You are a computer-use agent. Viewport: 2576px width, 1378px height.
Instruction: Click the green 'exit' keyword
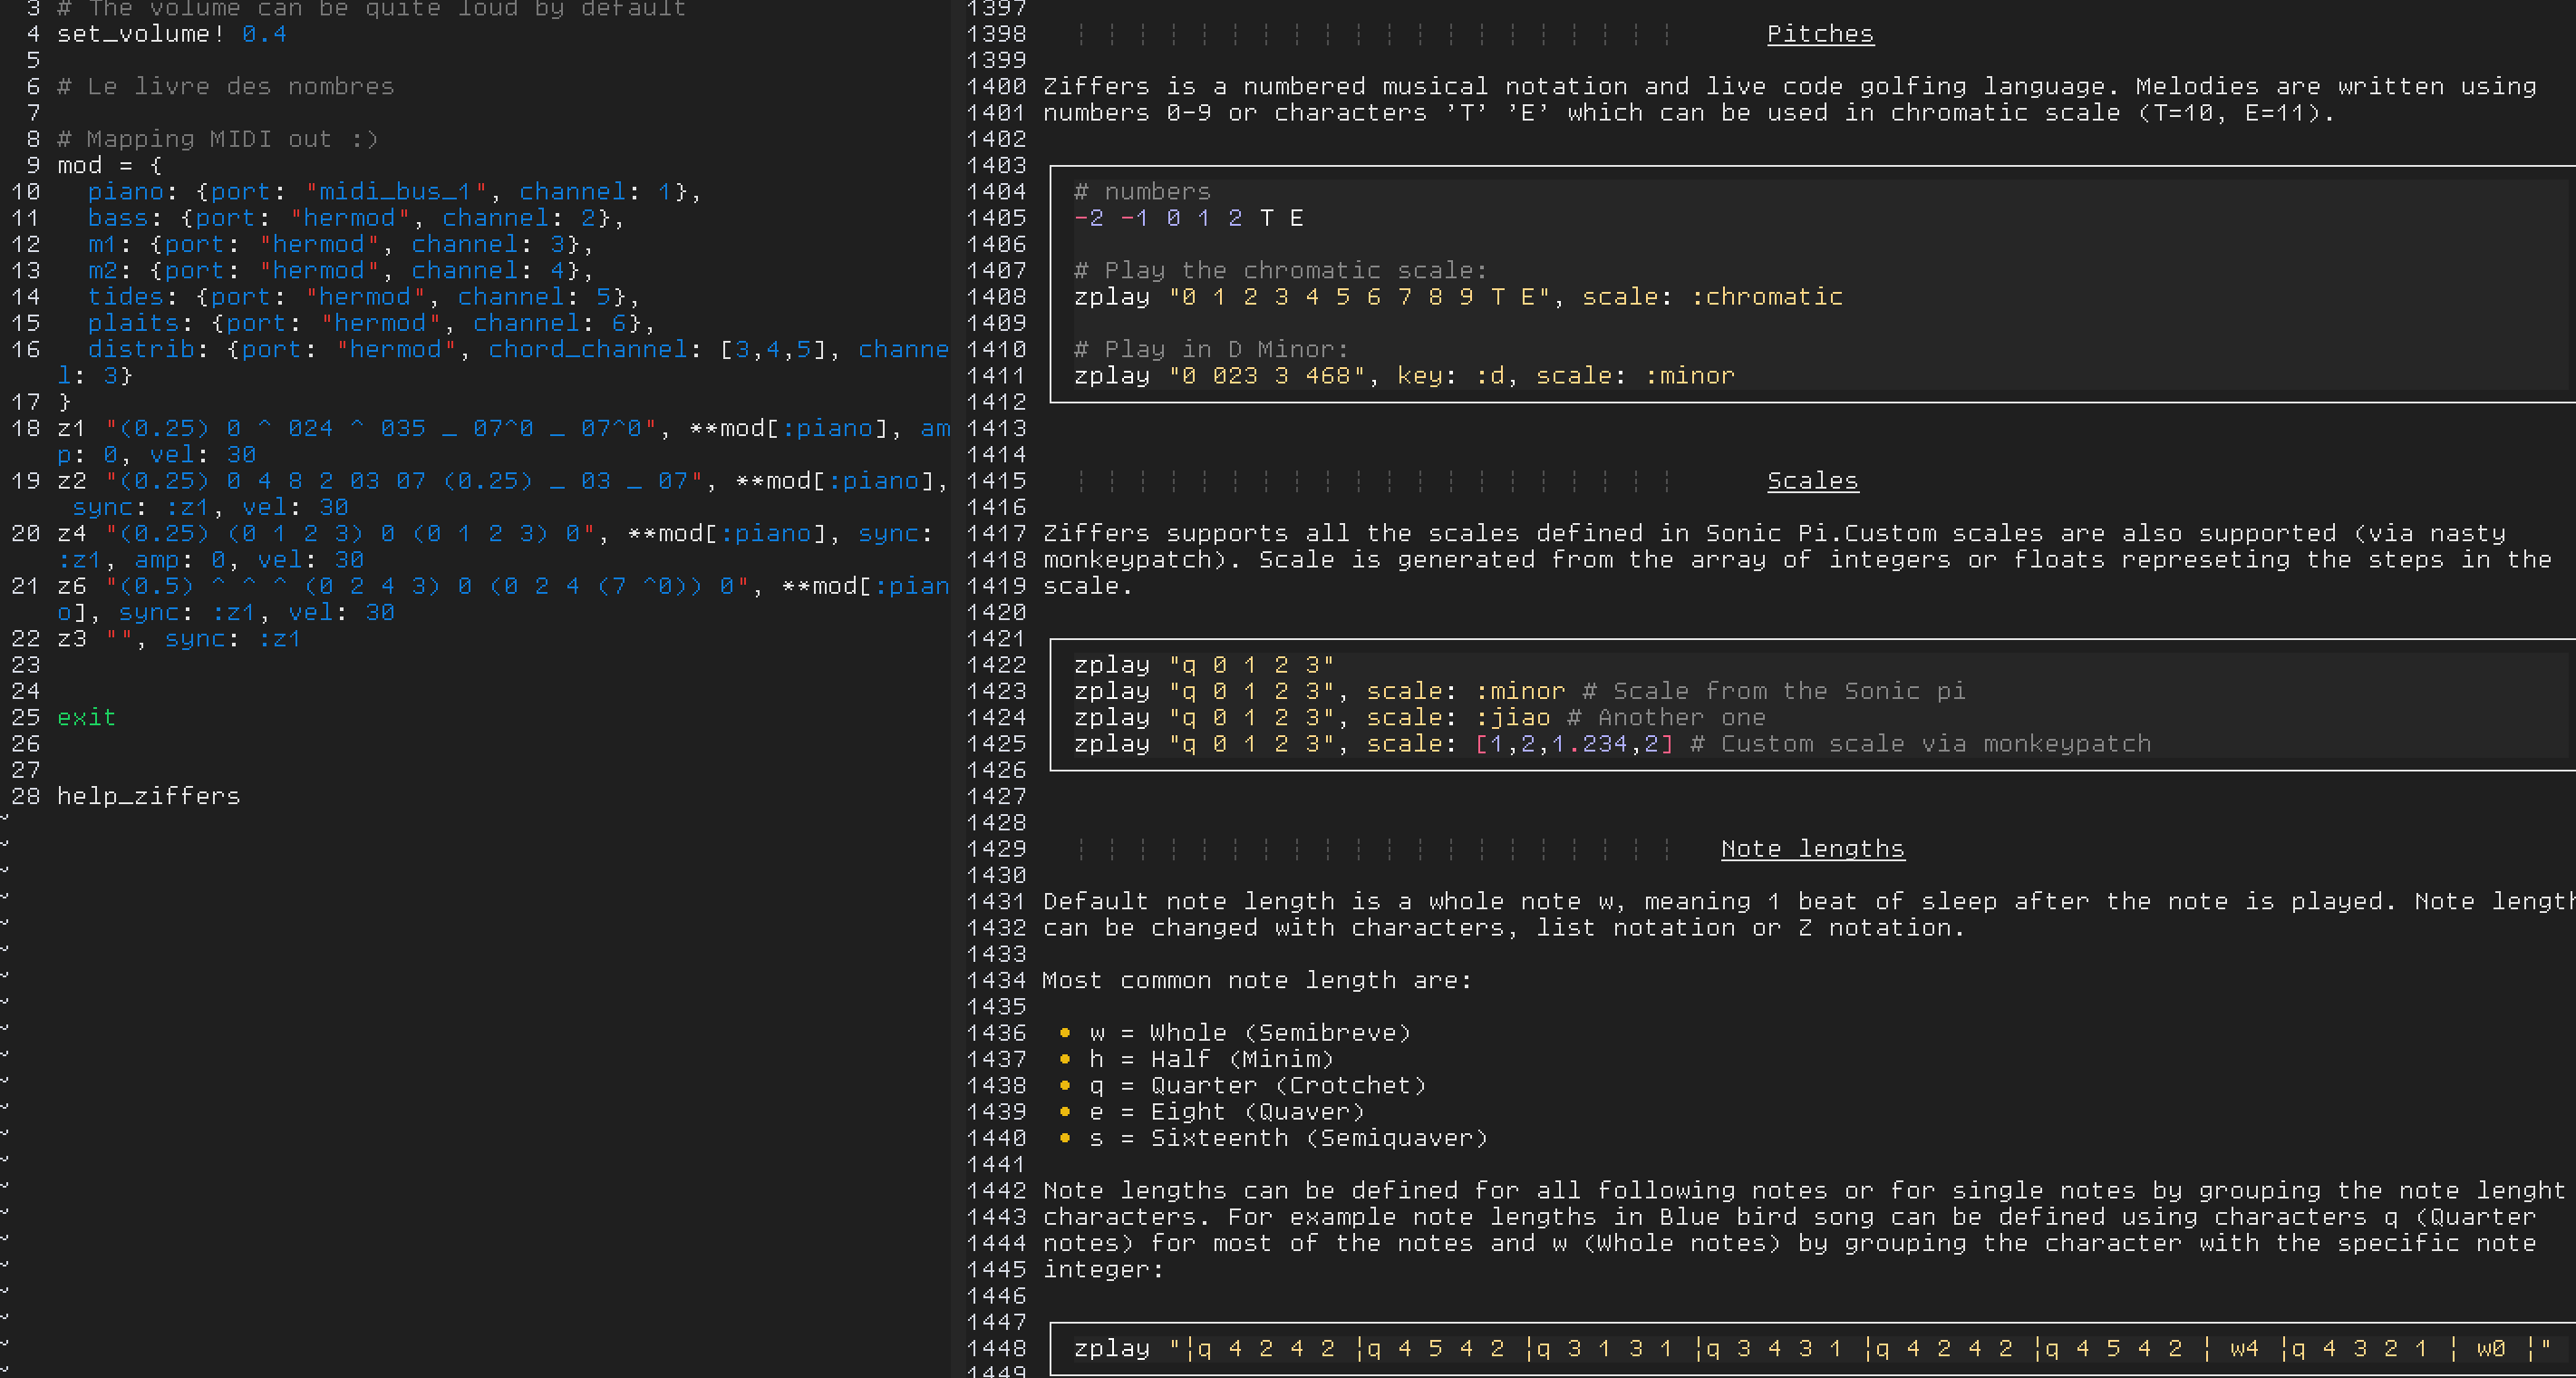pyautogui.click(x=87, y=718)
